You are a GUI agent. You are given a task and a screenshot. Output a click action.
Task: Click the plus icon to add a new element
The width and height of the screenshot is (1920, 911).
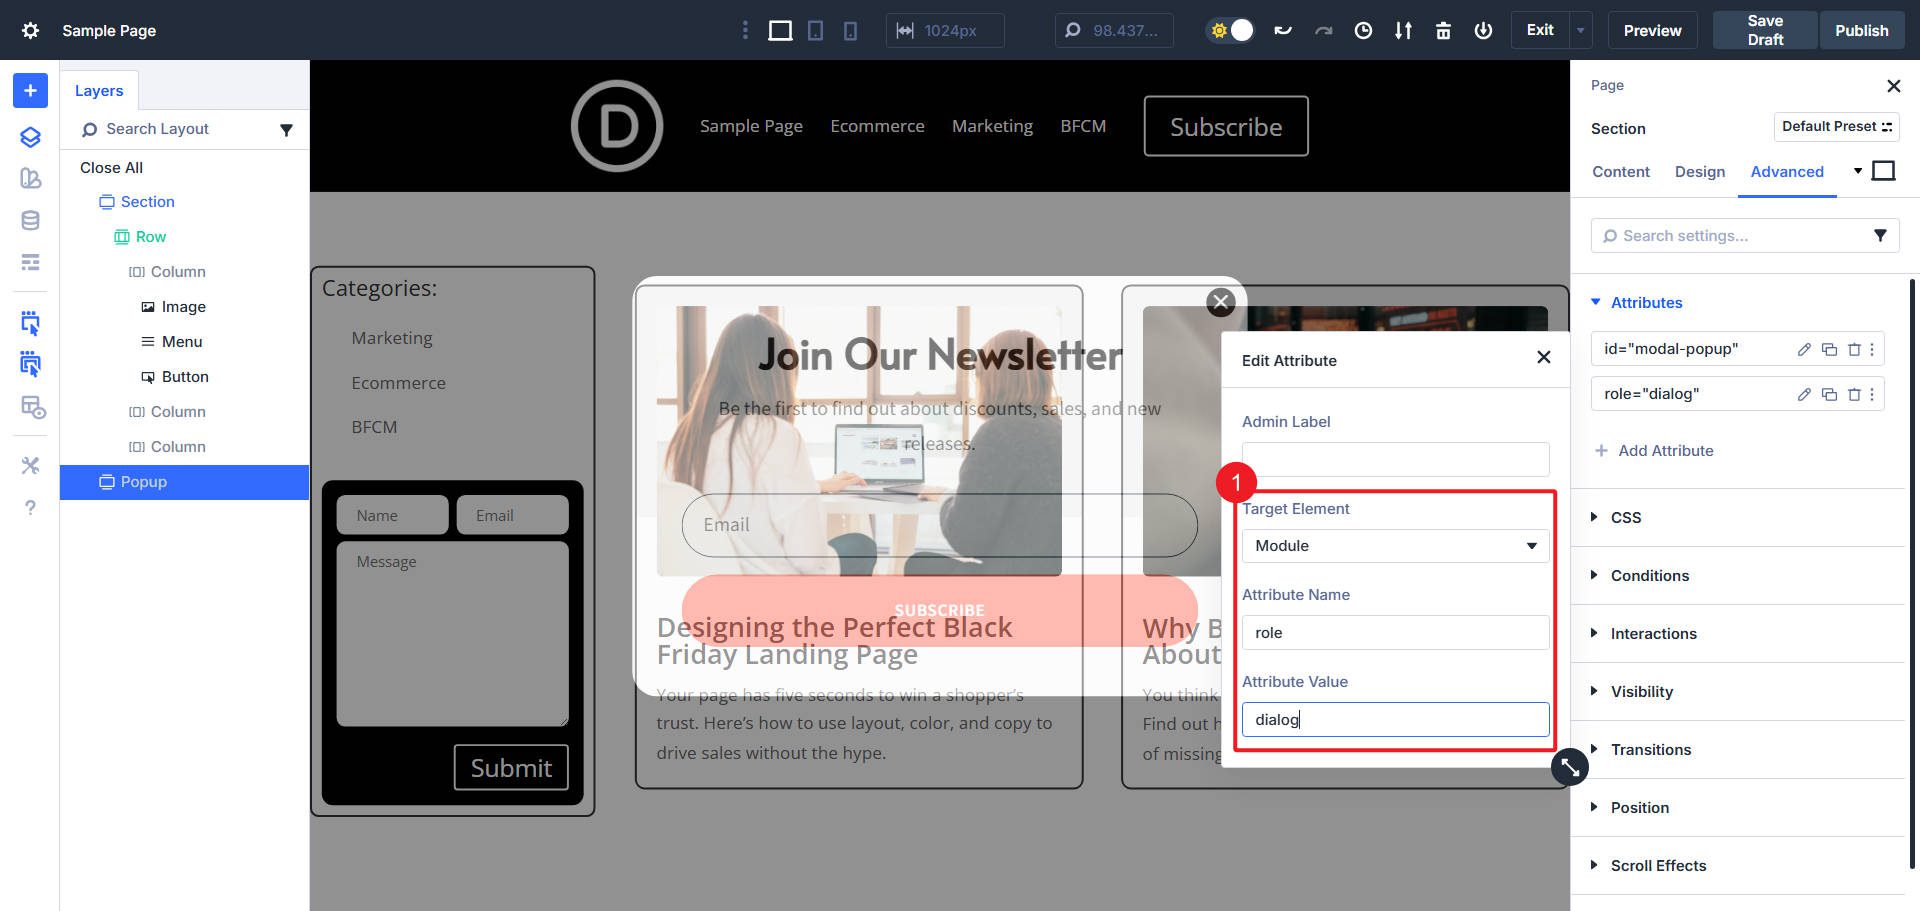pos(29,90)
